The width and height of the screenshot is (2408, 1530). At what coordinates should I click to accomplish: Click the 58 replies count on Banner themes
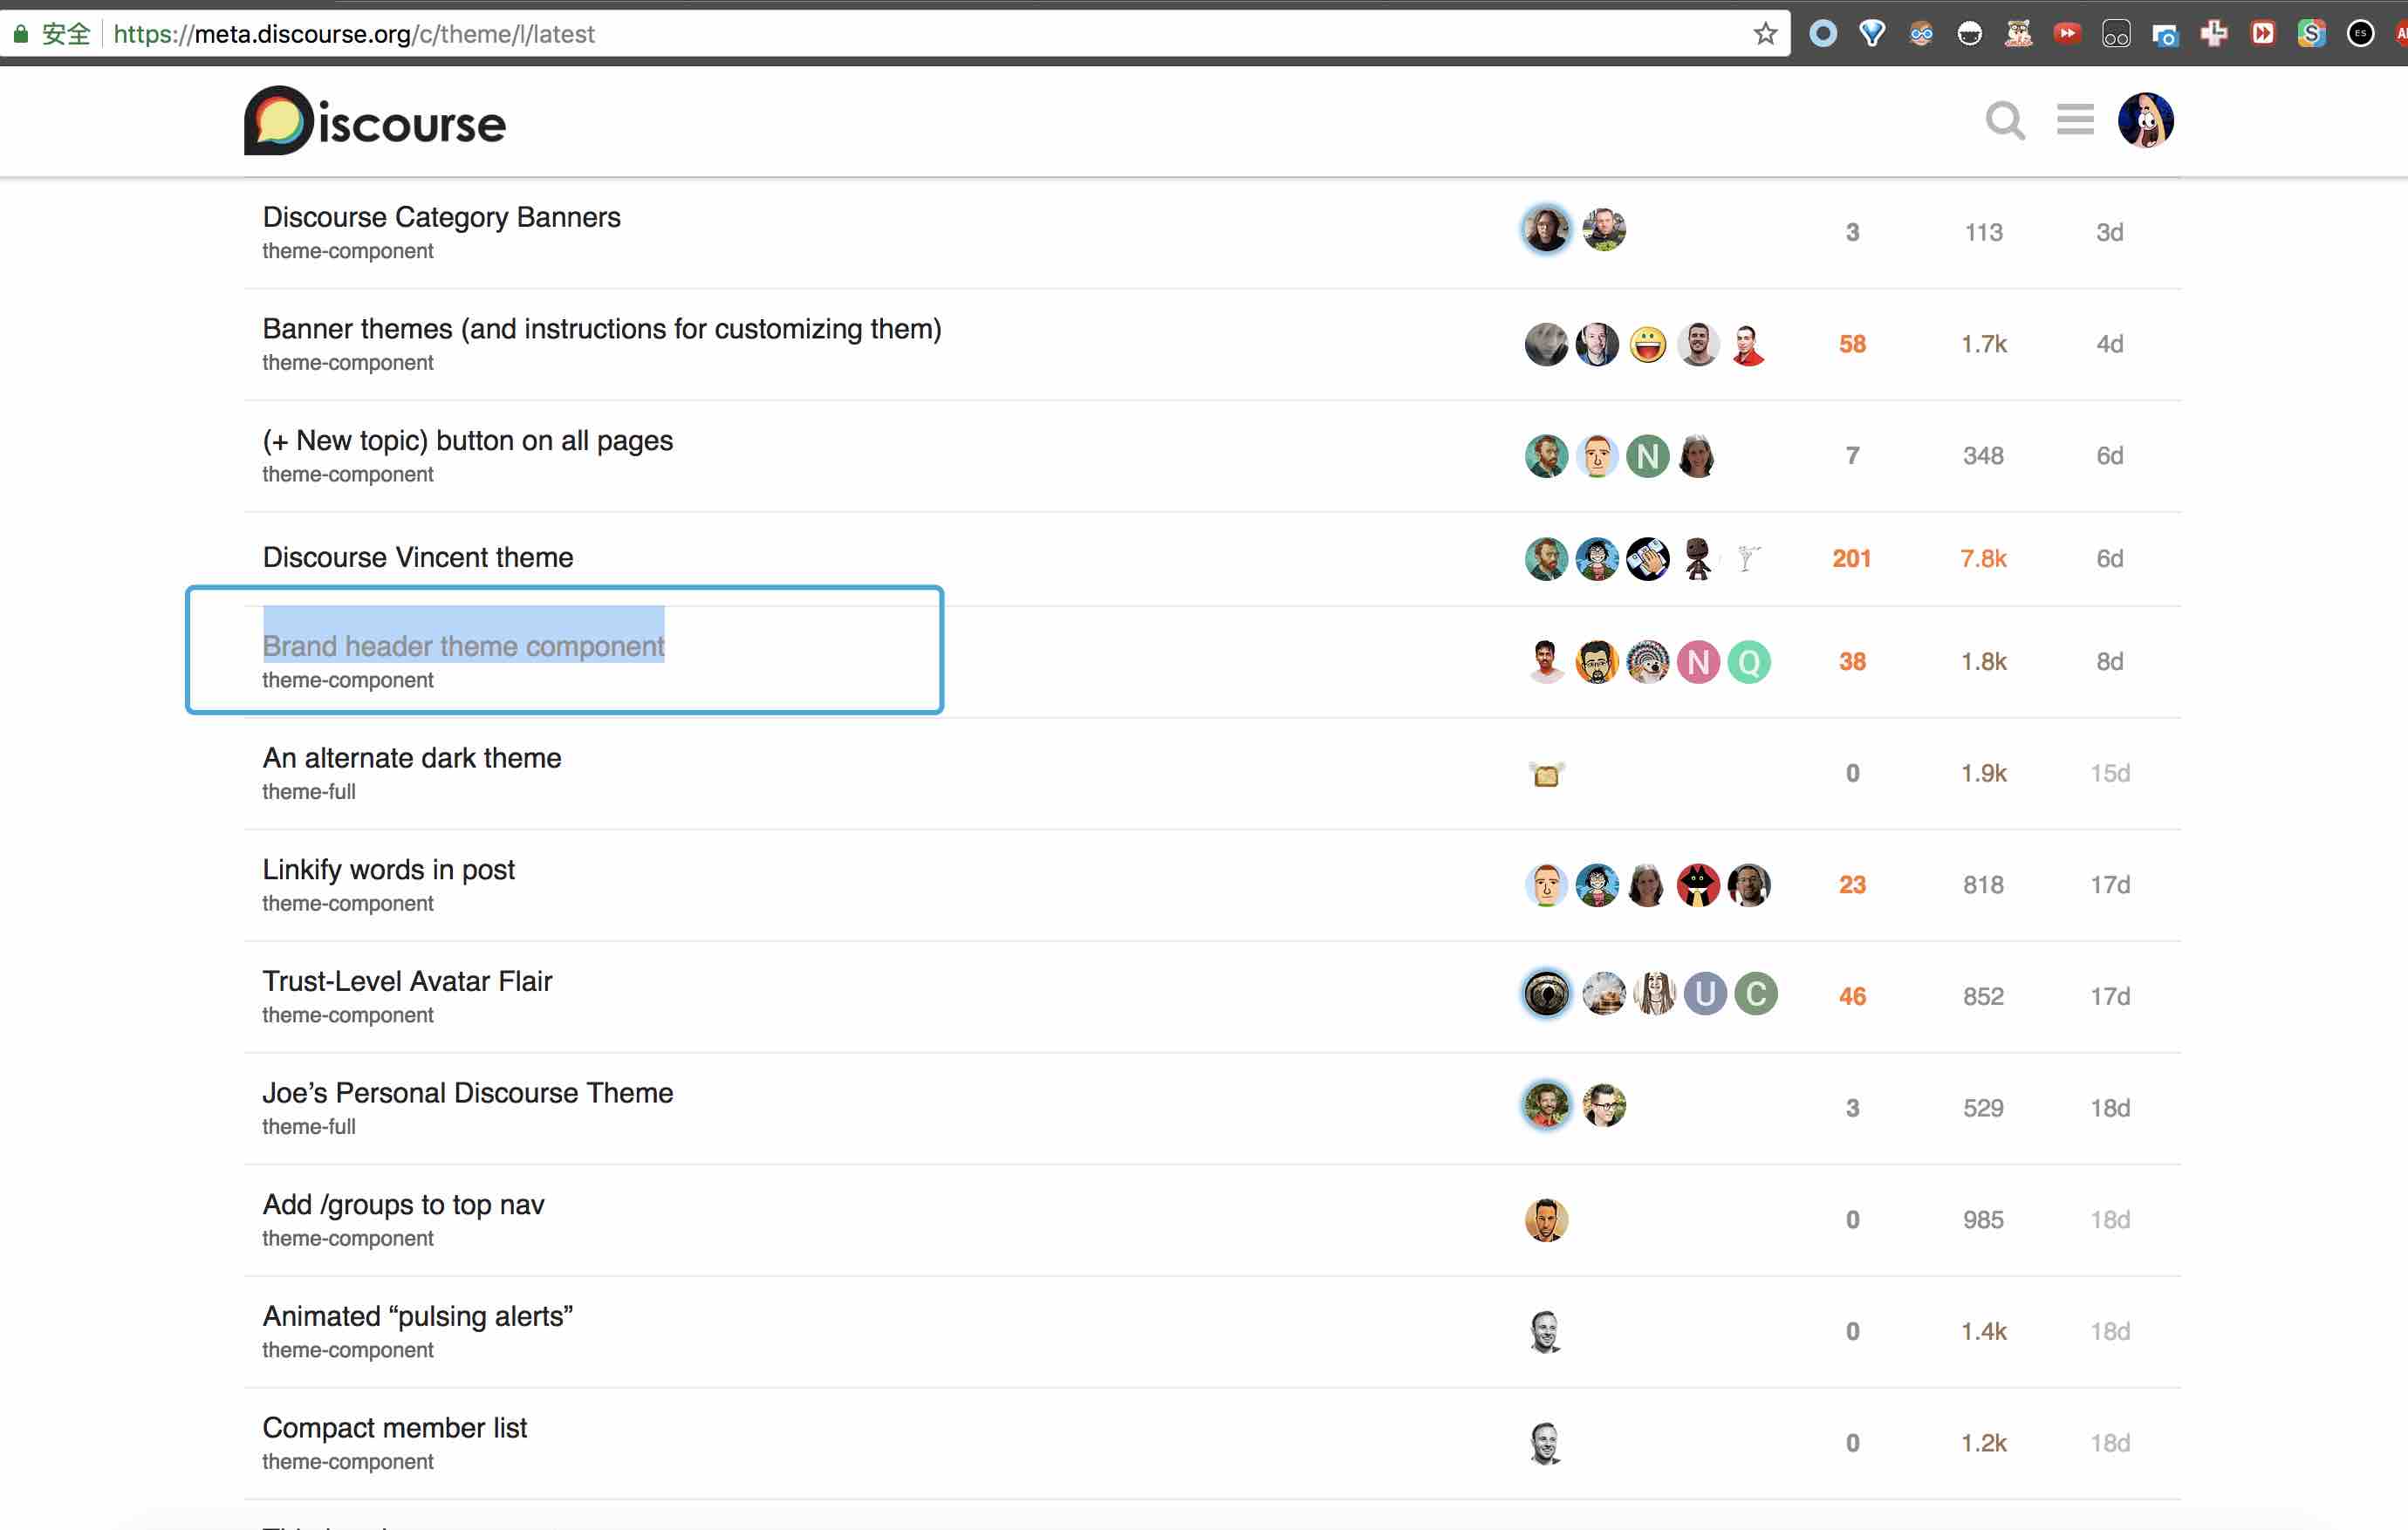click(x=1852, y=344)
